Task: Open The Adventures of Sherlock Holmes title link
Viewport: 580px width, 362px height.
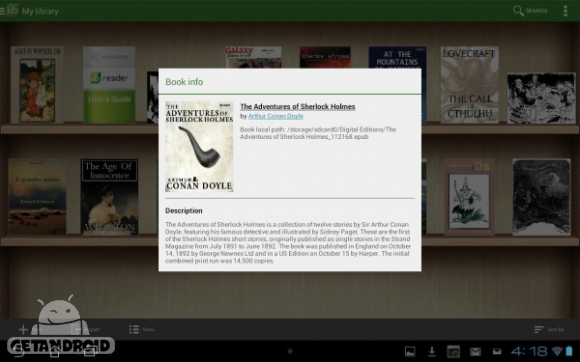Action: pos(298,106)
